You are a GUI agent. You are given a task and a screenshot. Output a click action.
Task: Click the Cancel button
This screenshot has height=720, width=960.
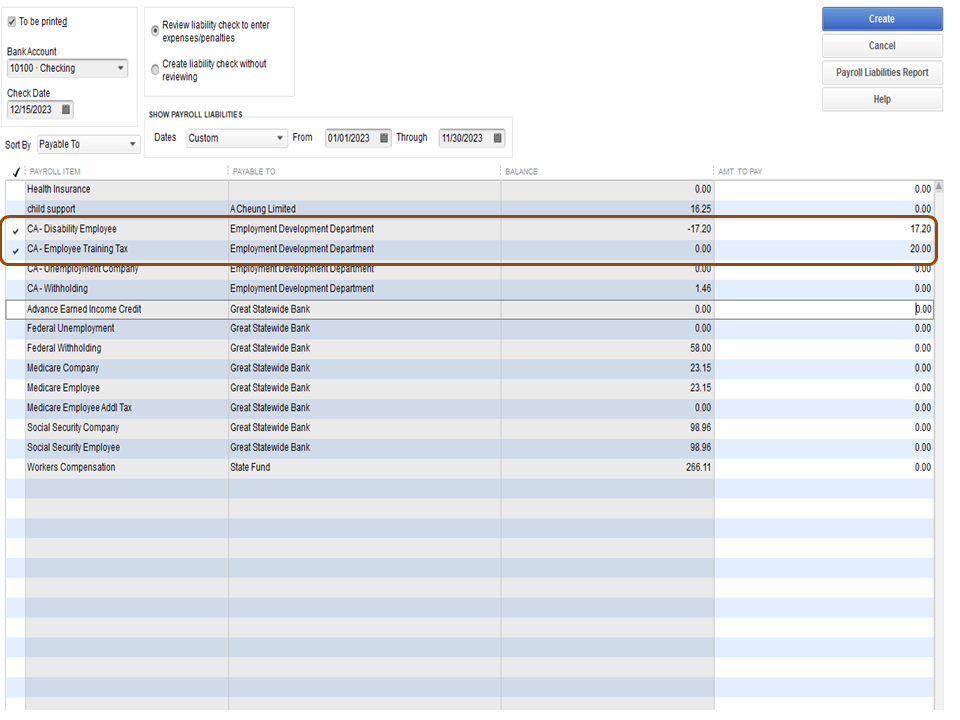(x=881, y=45)
